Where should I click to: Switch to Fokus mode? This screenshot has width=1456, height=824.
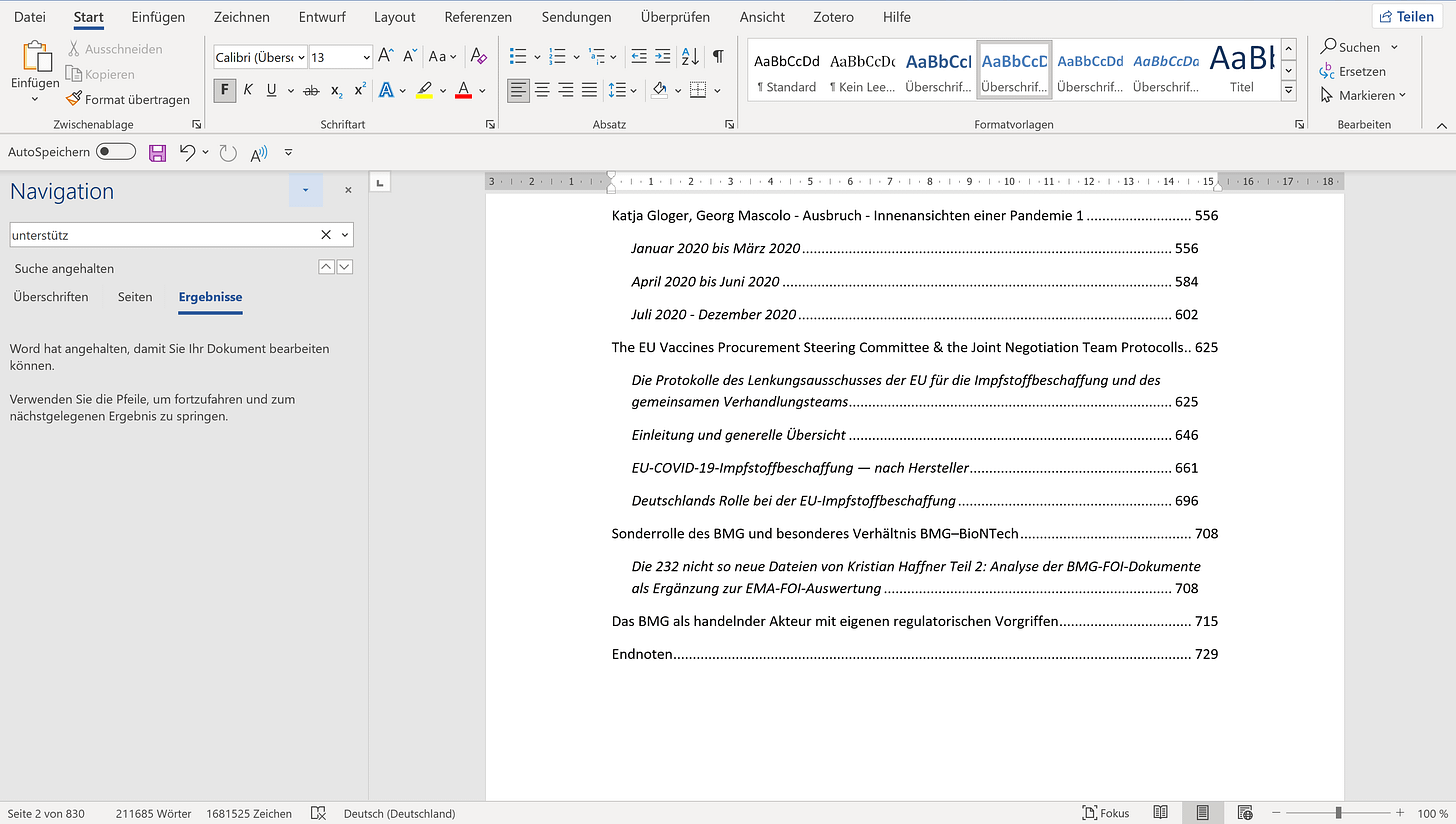(x=1106, y=813)
